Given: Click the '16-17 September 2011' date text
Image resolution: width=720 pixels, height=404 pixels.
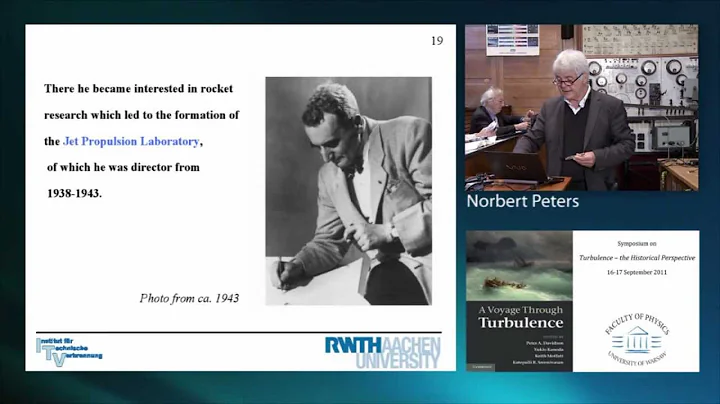Looking at the screenshot, I should tap(636, 272).
